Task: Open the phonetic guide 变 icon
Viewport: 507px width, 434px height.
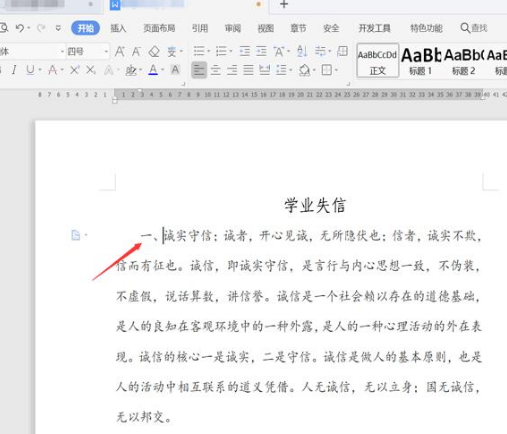Action: click(x=172, y=52)
